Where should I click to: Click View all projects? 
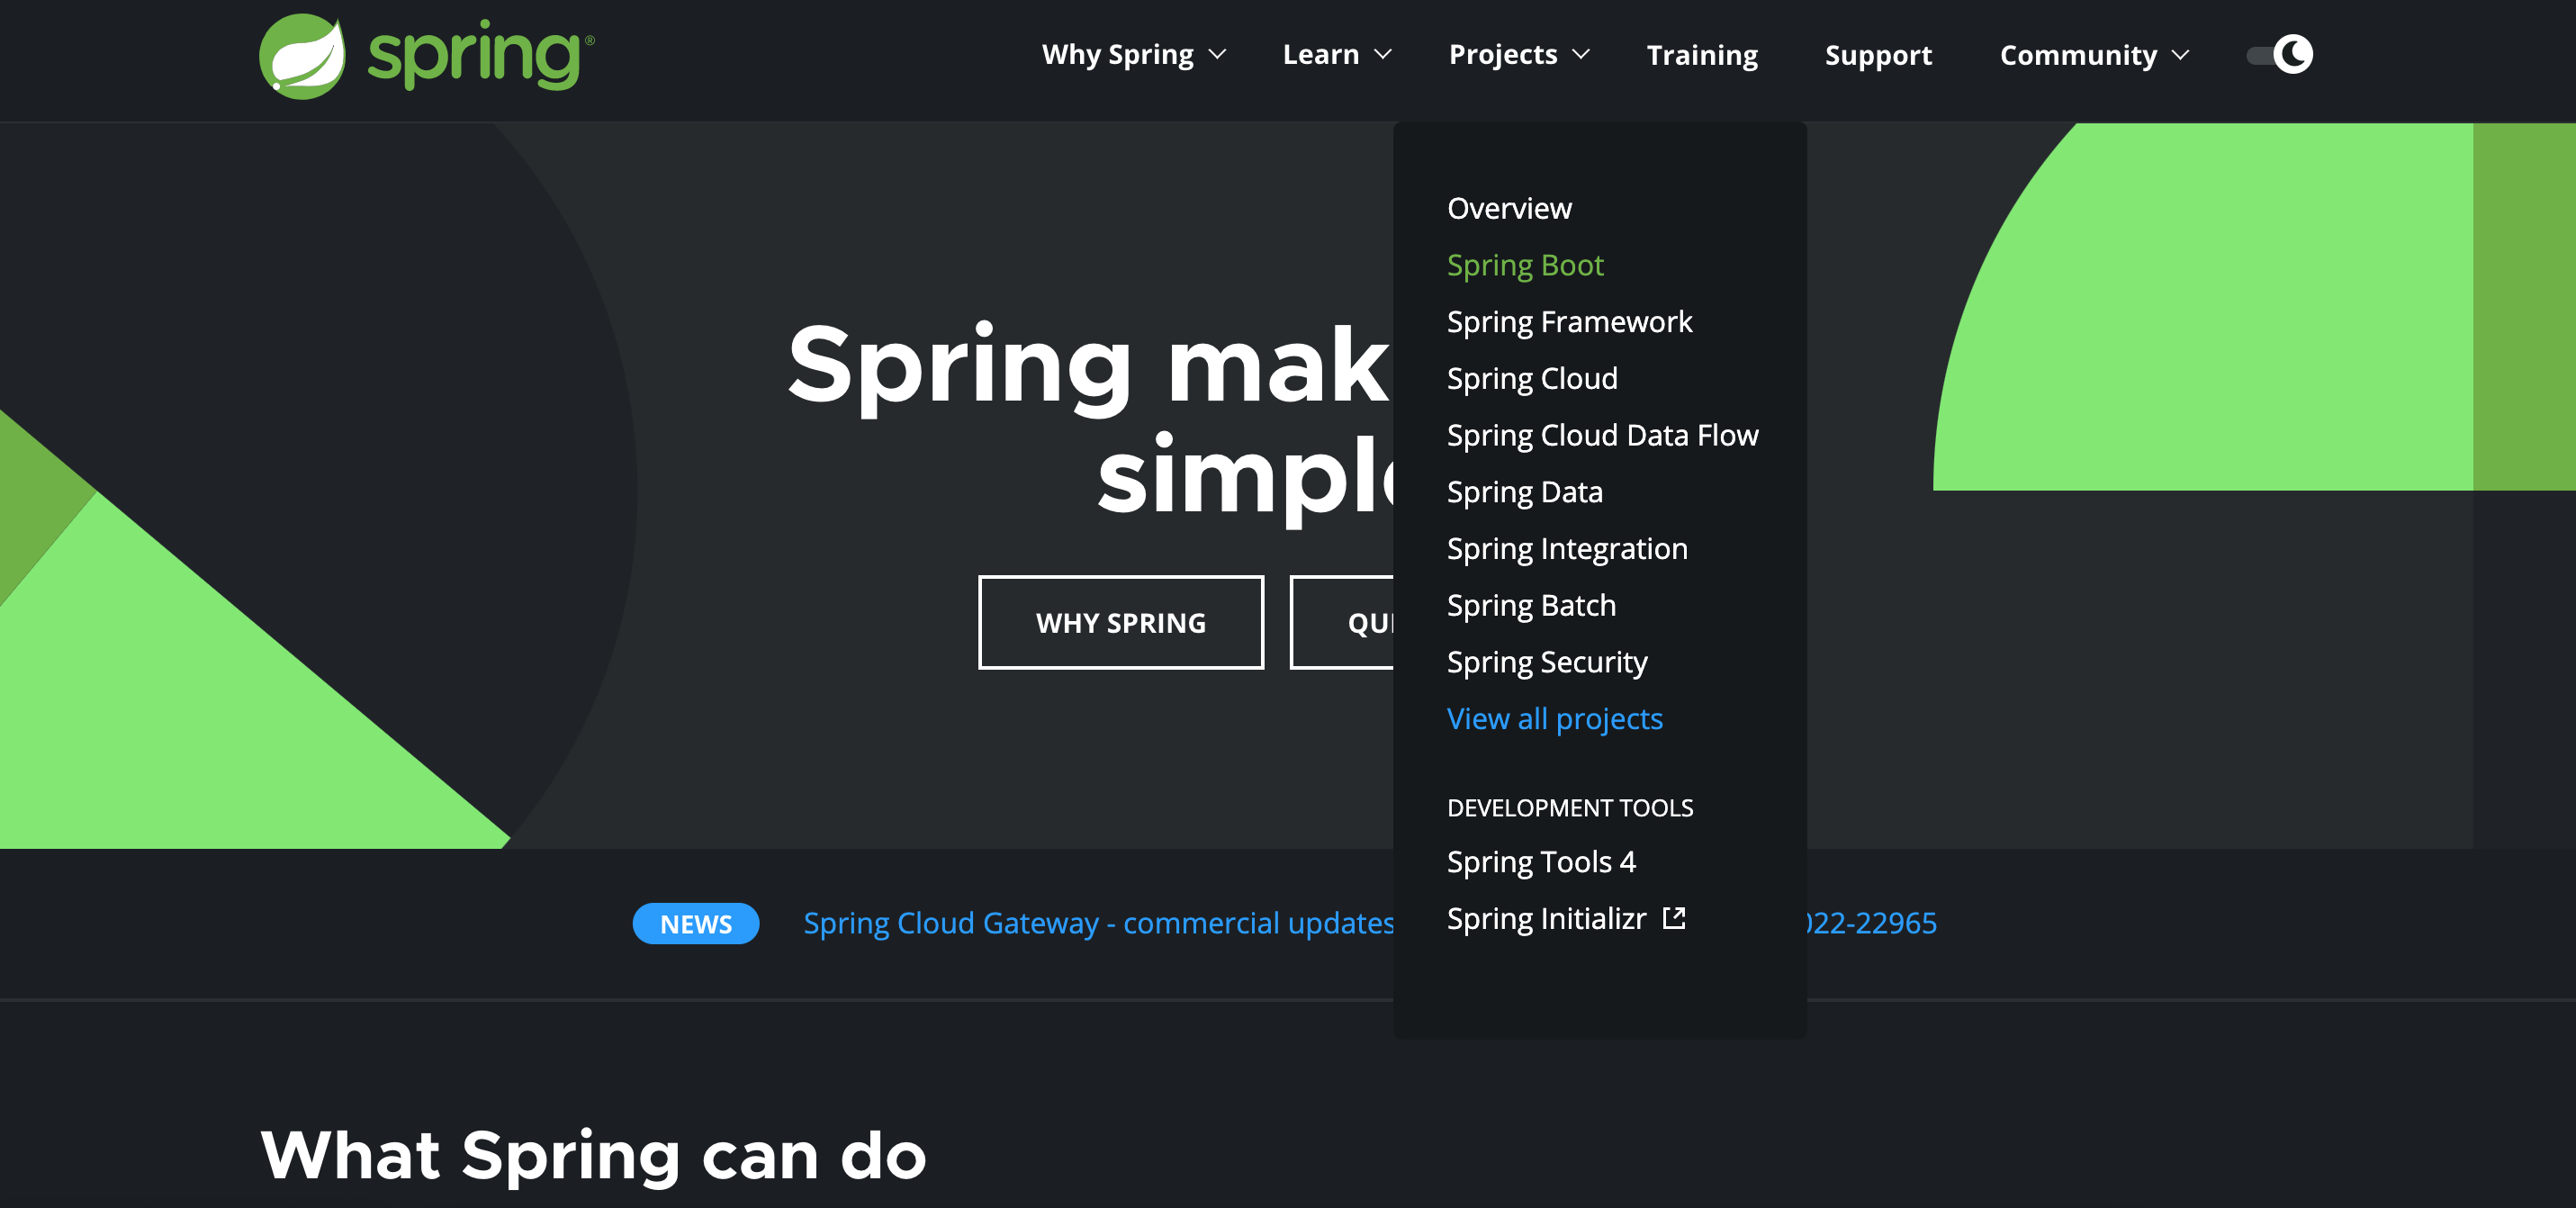click(1555, 718)
